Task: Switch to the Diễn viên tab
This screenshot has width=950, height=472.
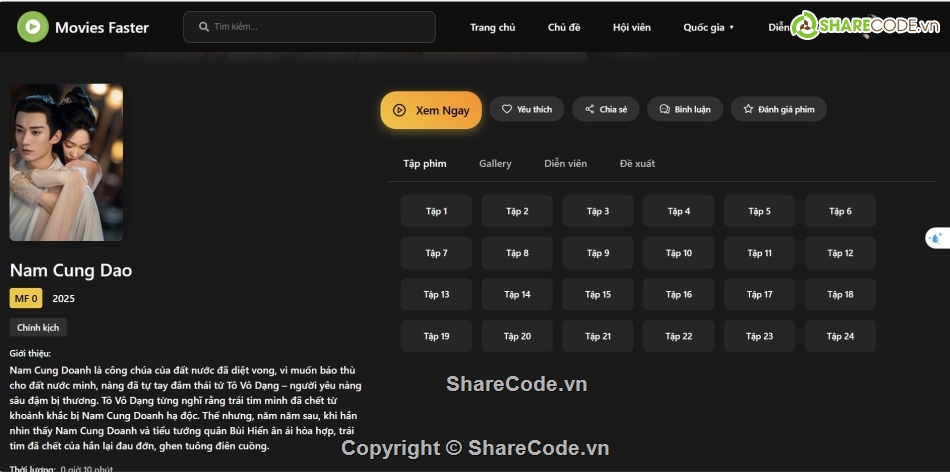Action: pos(566,163)
